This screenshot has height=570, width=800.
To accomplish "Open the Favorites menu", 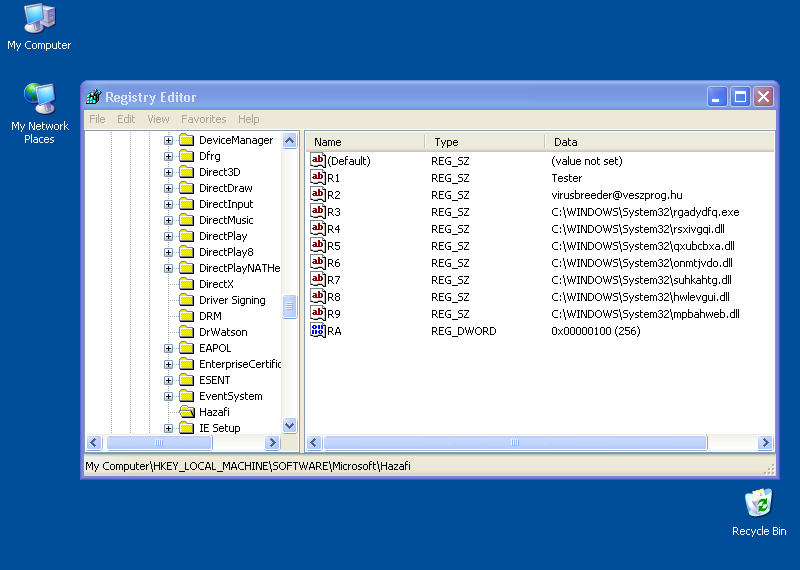I will (204, 119).
